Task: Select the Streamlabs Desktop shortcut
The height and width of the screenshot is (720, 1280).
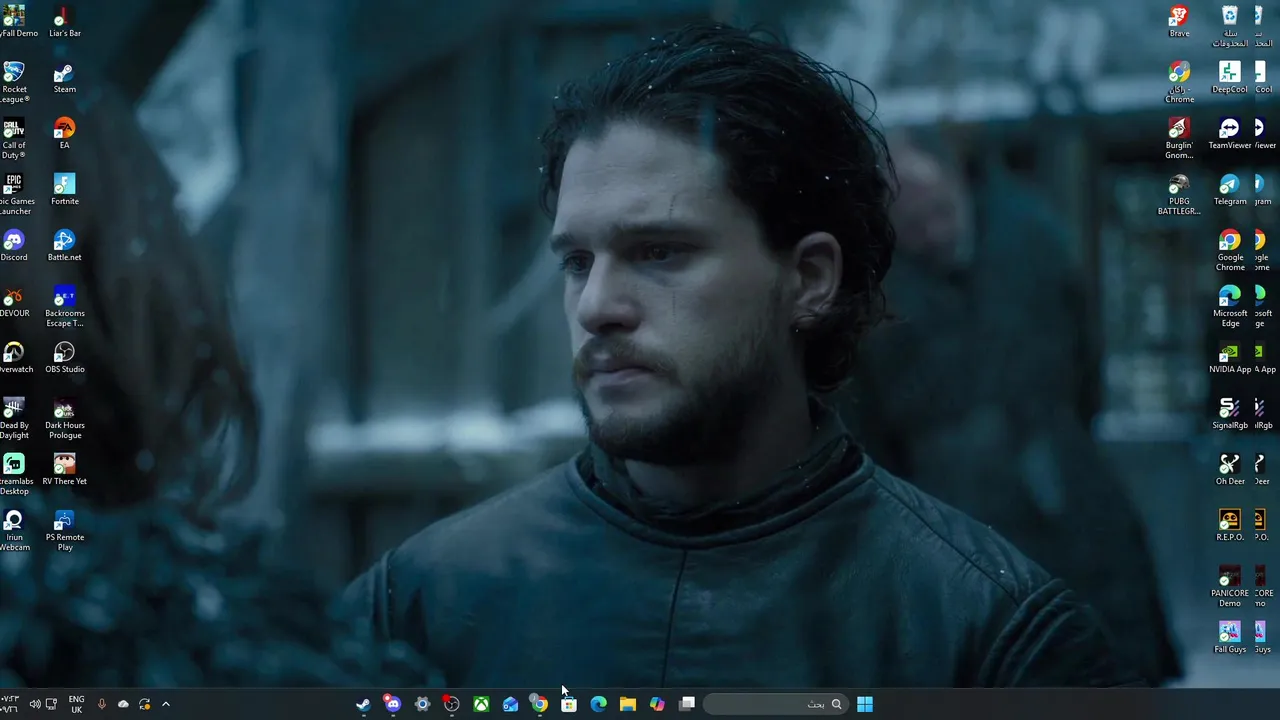Action: tap(13, 475)
